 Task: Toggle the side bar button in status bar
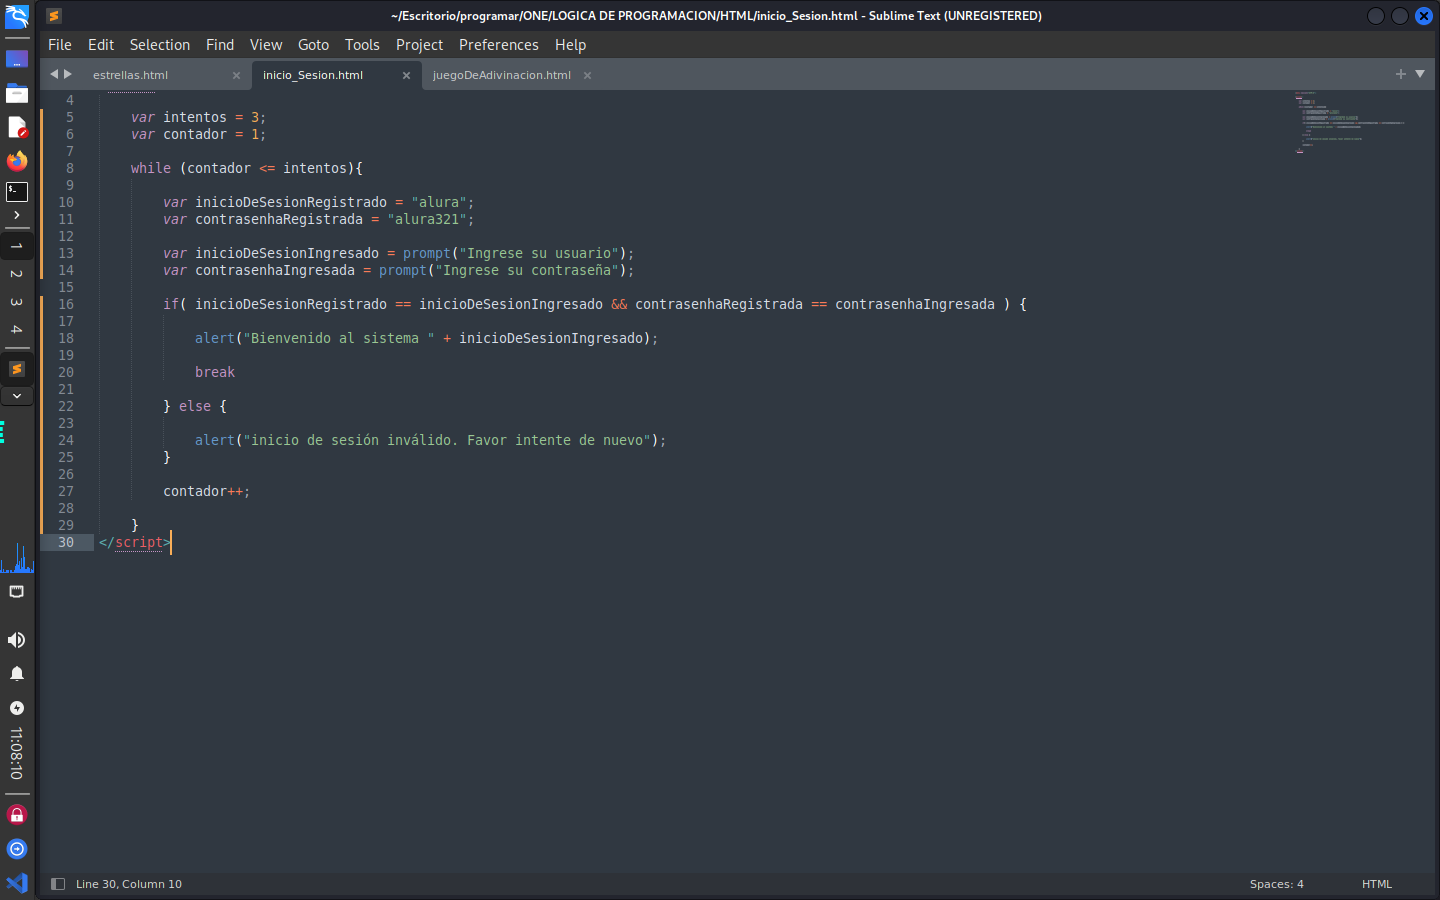click(x=58, y=884)
